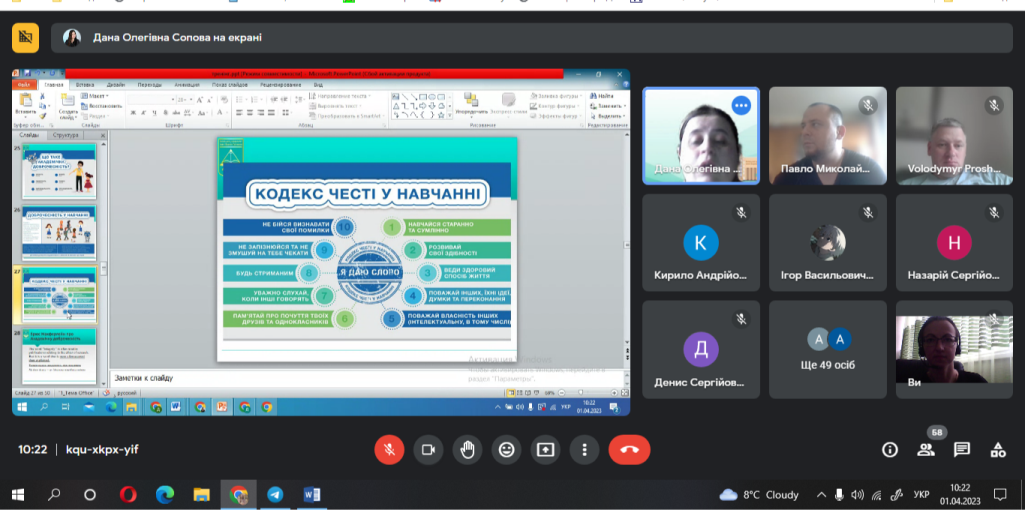Open Telegram from the taskbar
This screenshot has height=510, width=1025.
(x=274, y=494)
